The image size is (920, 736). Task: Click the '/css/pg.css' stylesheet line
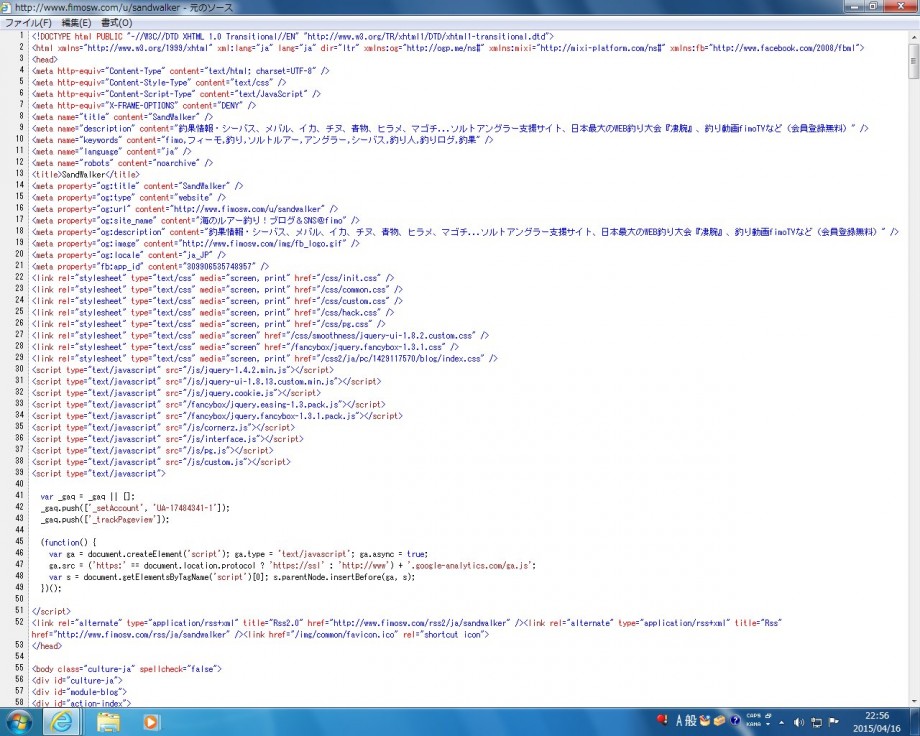(208, 324)
